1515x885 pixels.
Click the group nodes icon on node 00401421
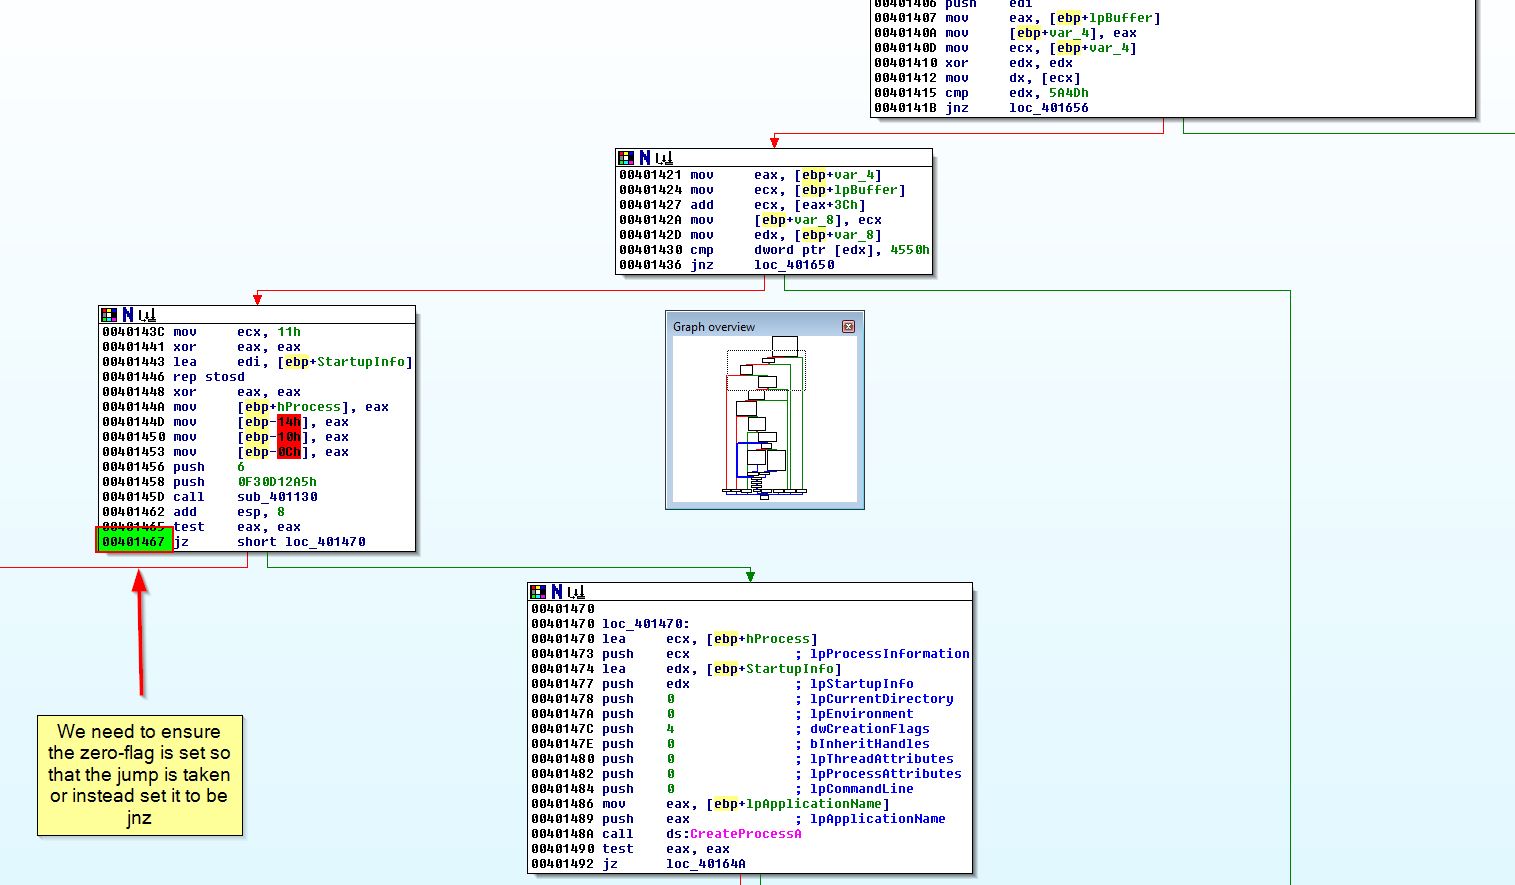click(664, 158)
